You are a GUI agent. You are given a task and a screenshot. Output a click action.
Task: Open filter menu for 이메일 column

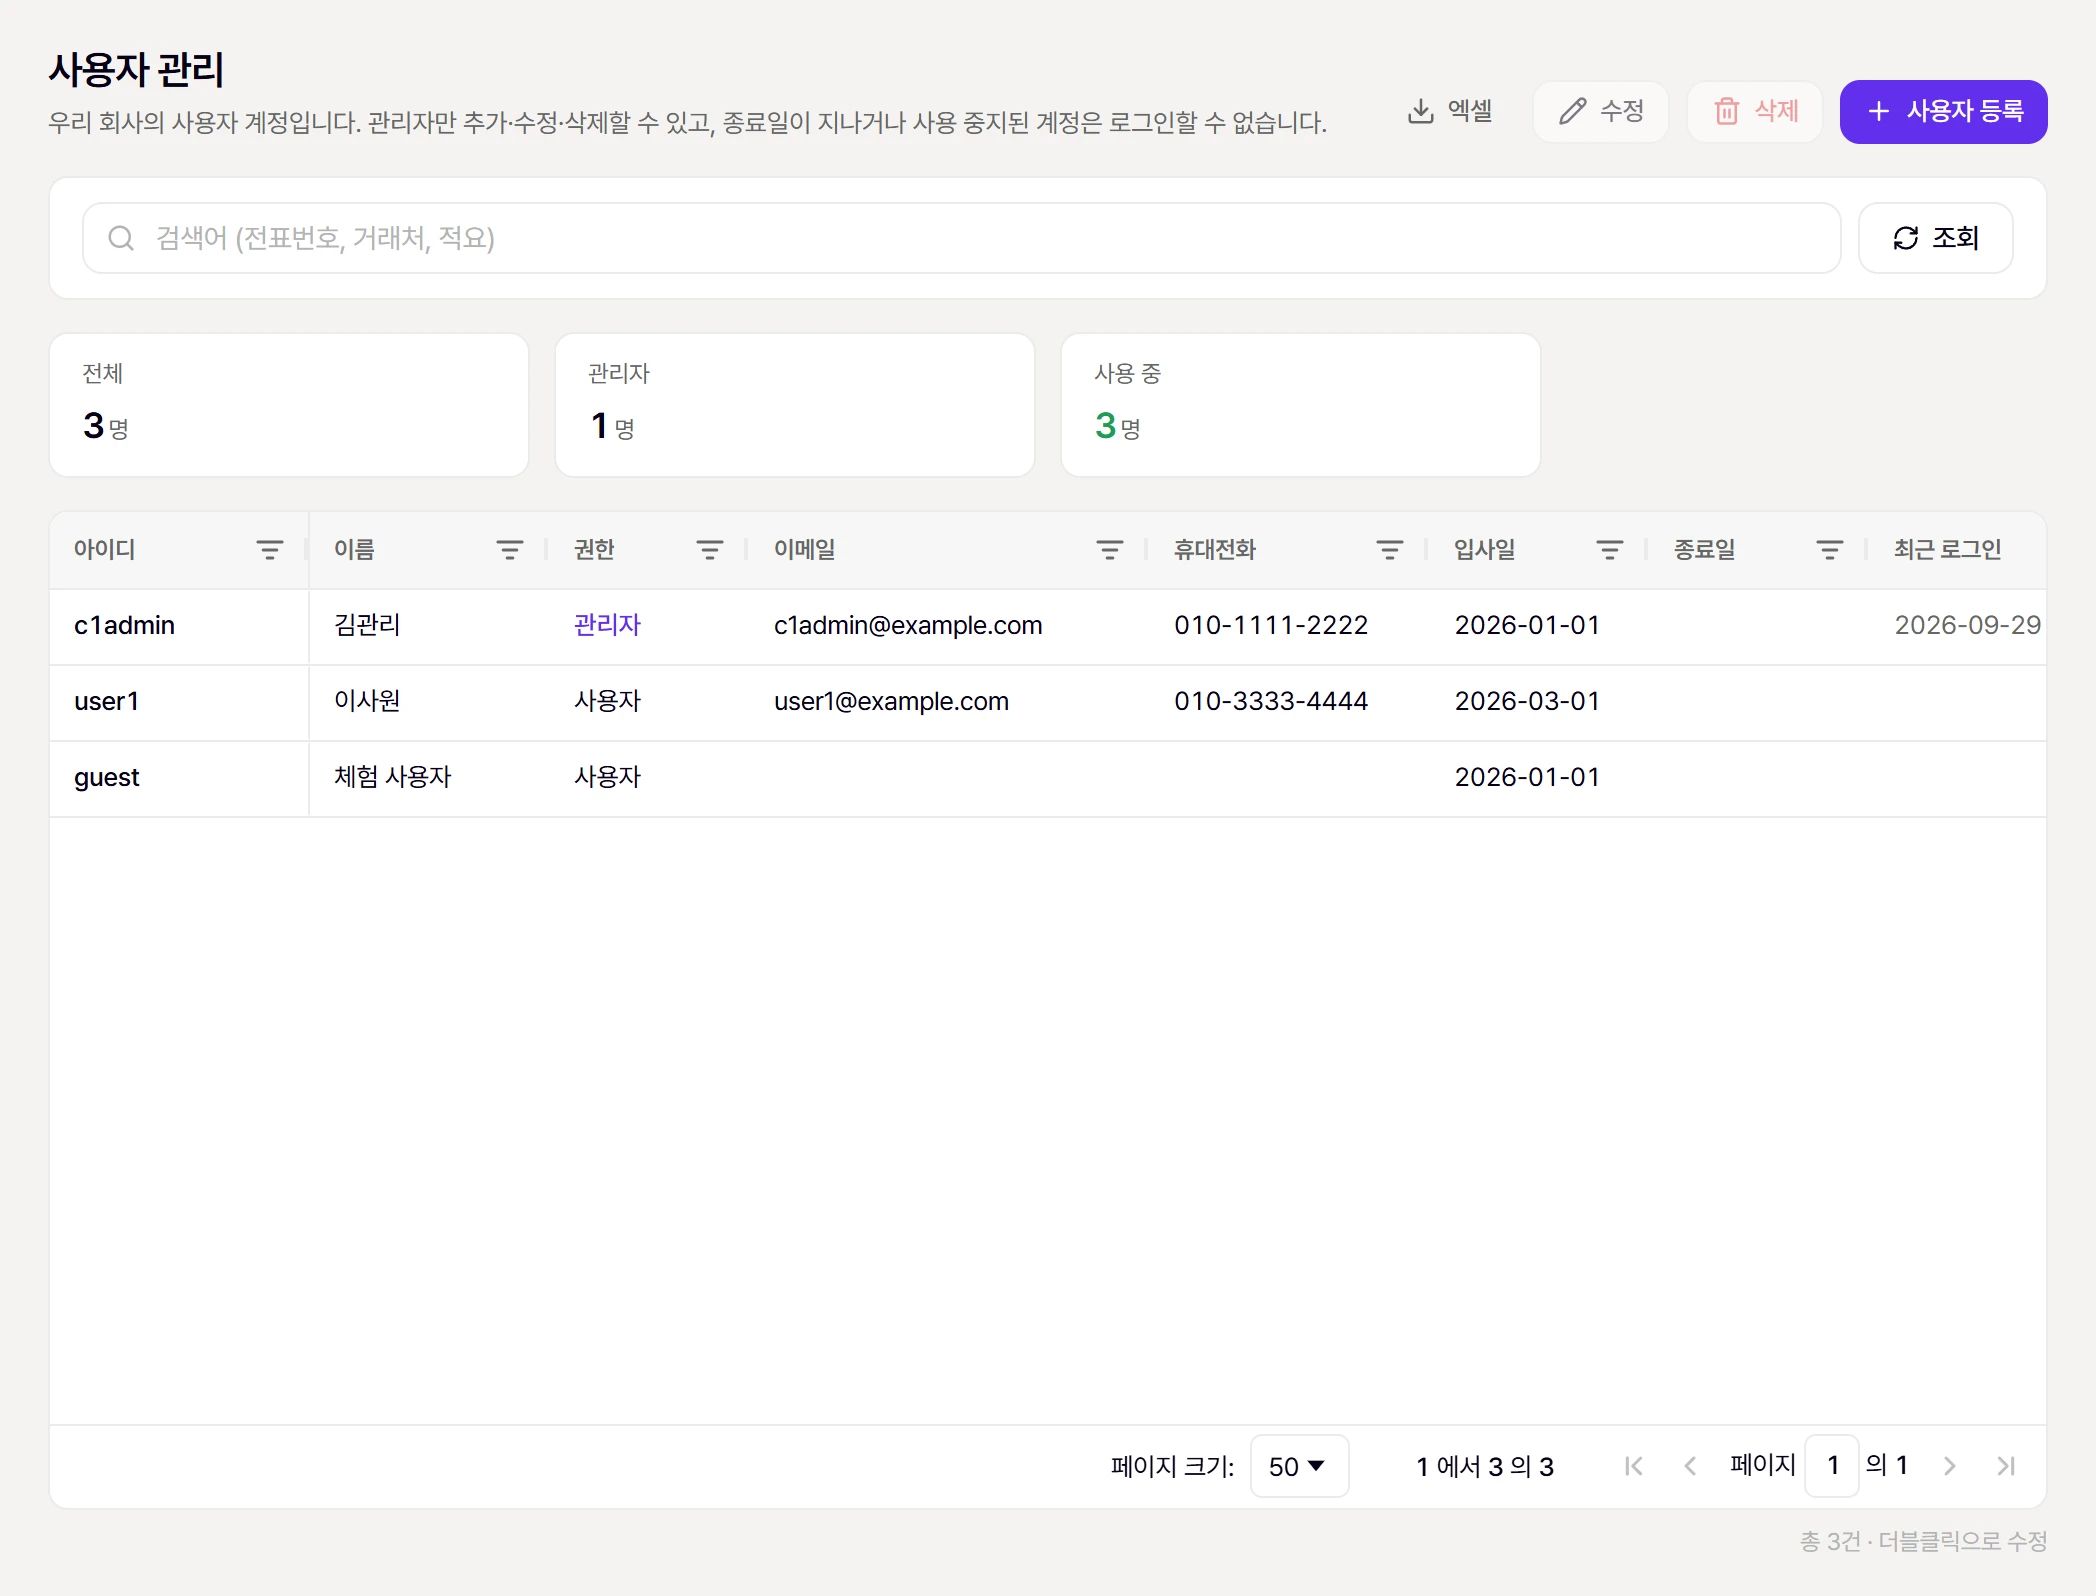coord(1109,550)
